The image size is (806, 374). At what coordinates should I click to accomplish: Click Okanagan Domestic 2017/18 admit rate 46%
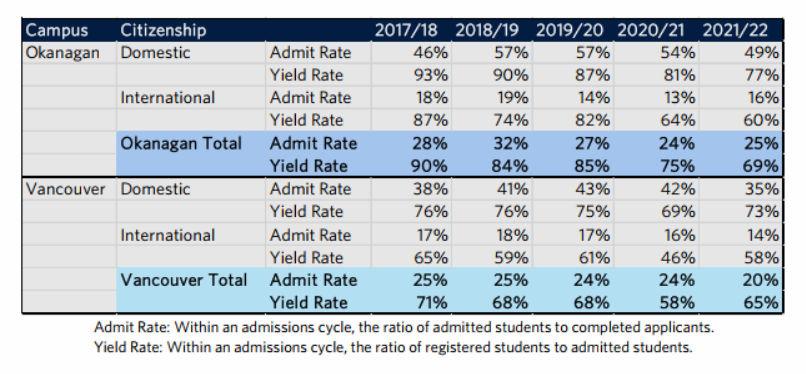(430, 52)
